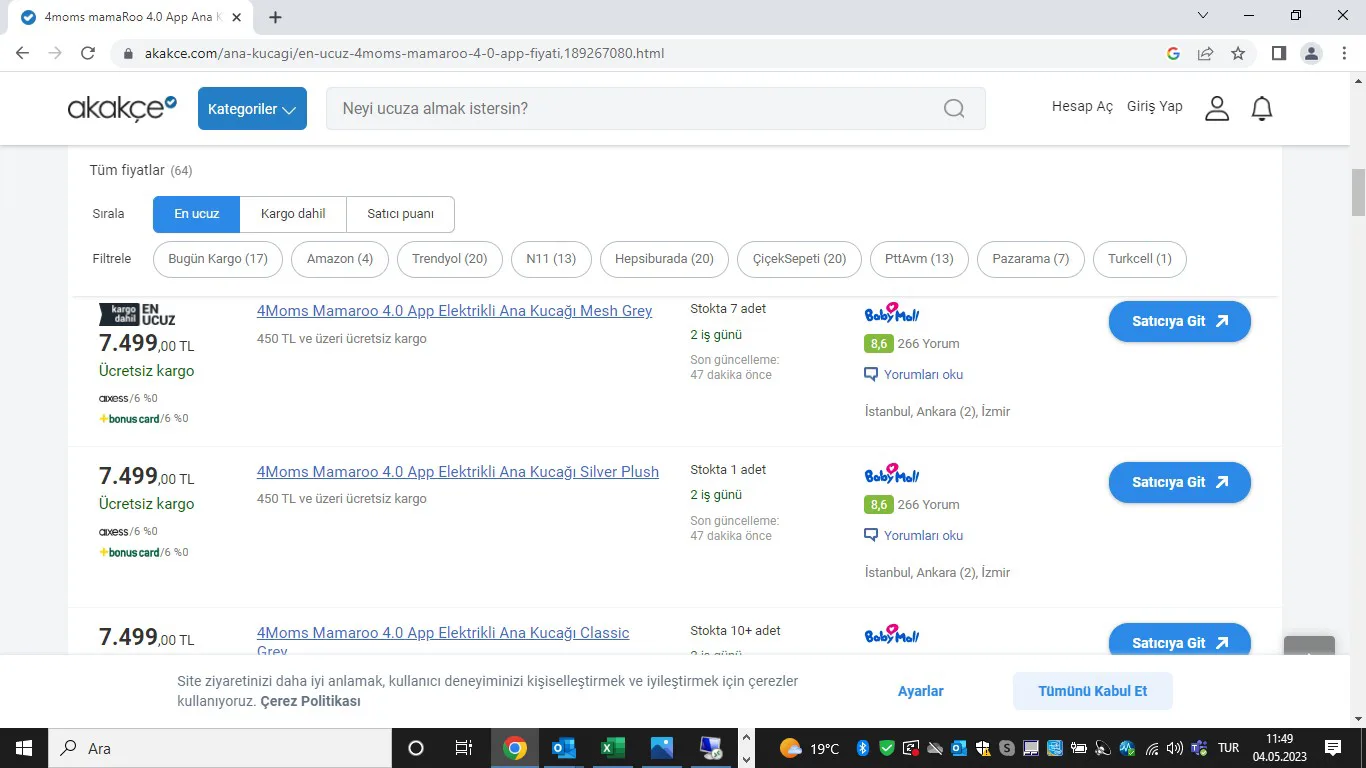Screen dimensions: 1366x768
Task: Click 'Yorumları oku' for Silver Plush
Action: coord(913,536)
